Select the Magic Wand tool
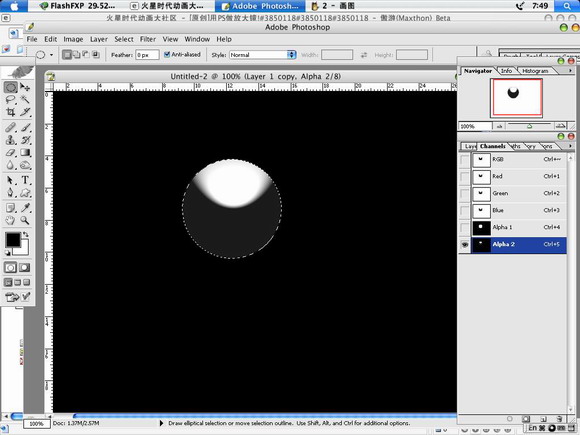This screenshot has height=435, width=580. click(x=25, y=100)
